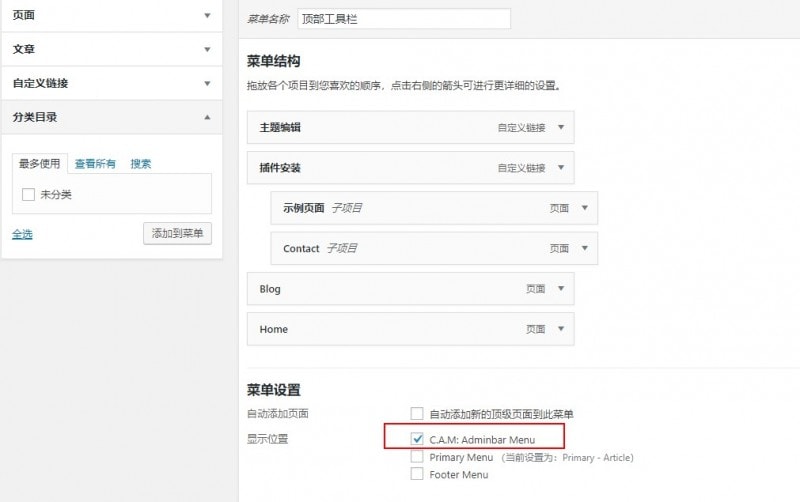This screenshot has height=502, width=800.
Task: Switch to the 查看所有 tab
Action: pyautogui.click(x=95, y=164)
